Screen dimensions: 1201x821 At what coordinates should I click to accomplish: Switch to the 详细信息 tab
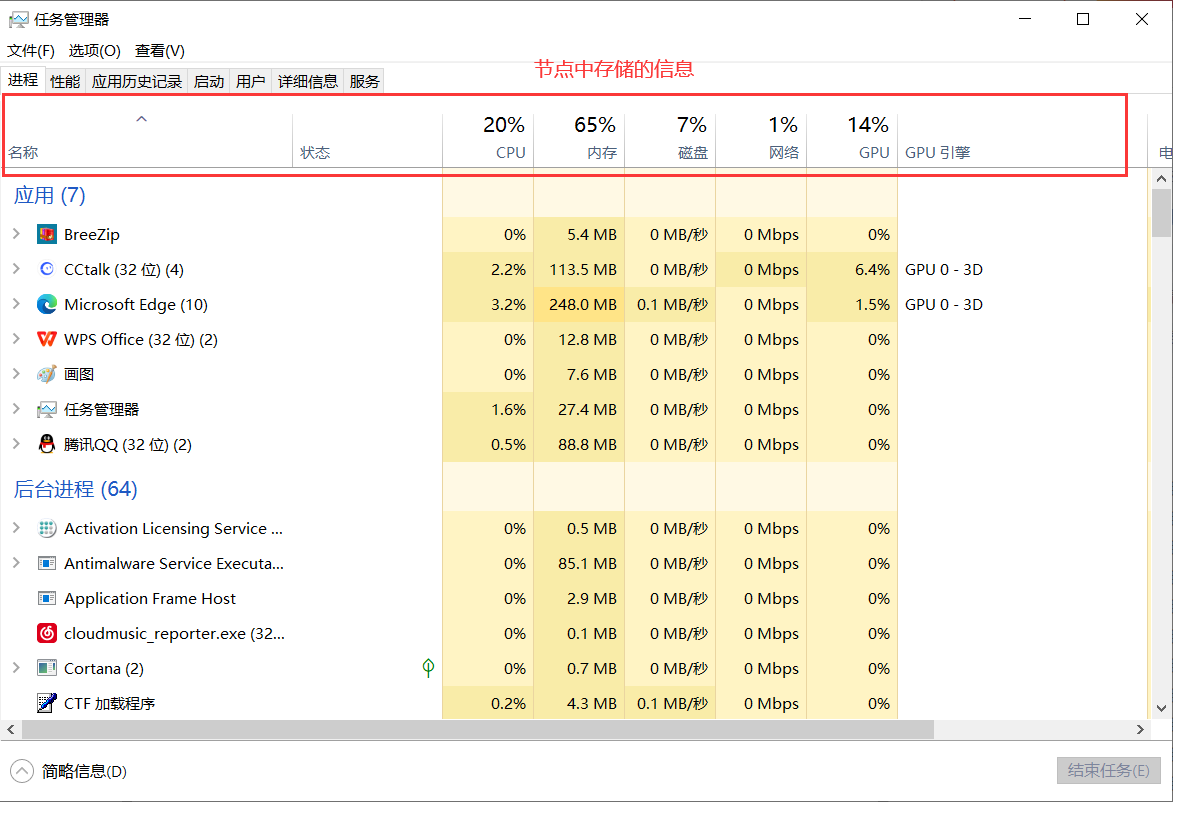[308, 82]
